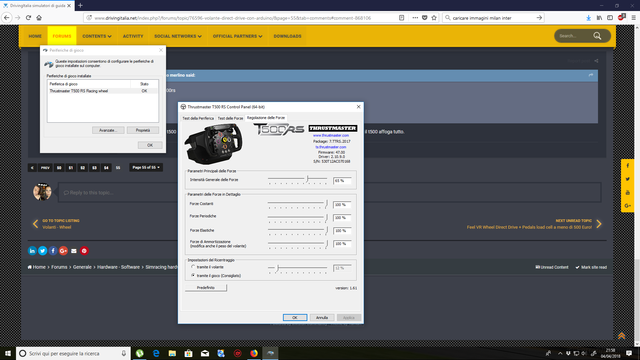The width and height of the screenshot is (640, 360).
Task: Open 'Unread Content' link
Action: [552, 267]
